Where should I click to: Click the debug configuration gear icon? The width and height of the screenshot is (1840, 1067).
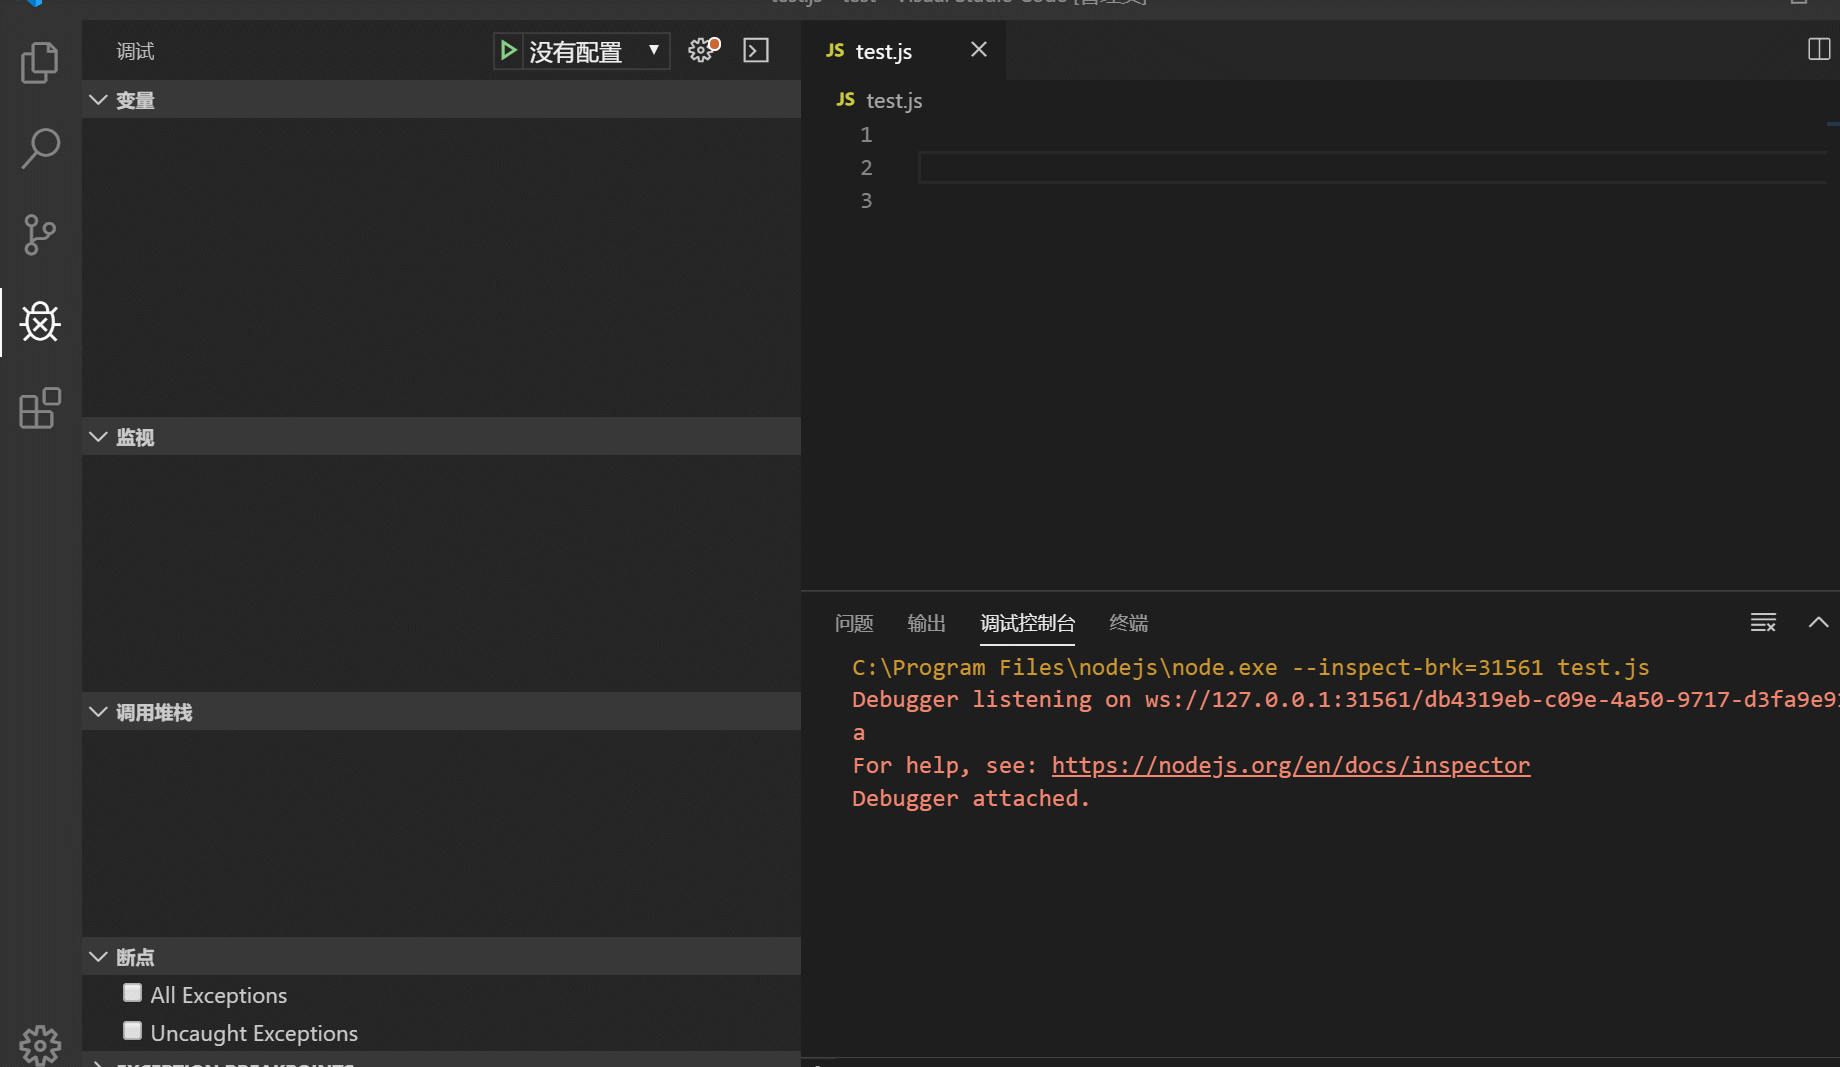pos(702,50)
